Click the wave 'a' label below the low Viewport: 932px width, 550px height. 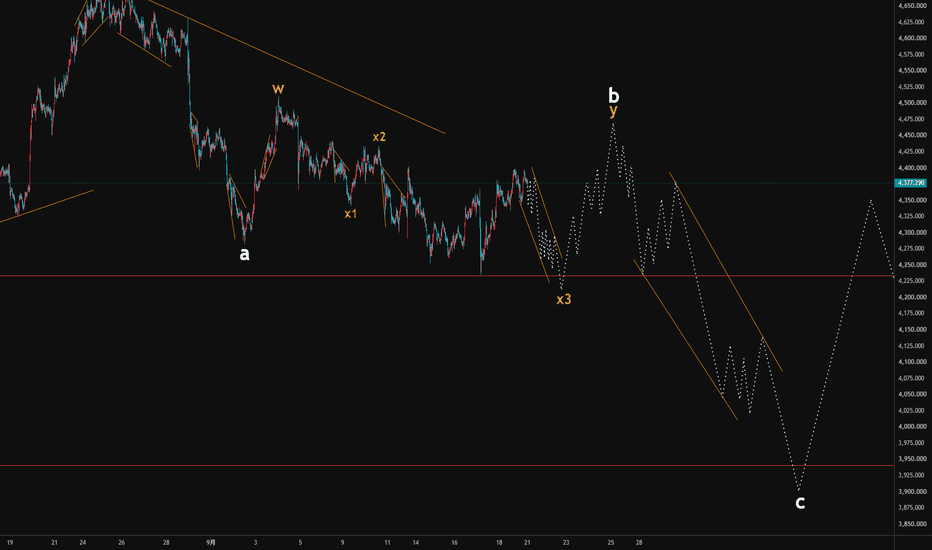coord(244,254)
